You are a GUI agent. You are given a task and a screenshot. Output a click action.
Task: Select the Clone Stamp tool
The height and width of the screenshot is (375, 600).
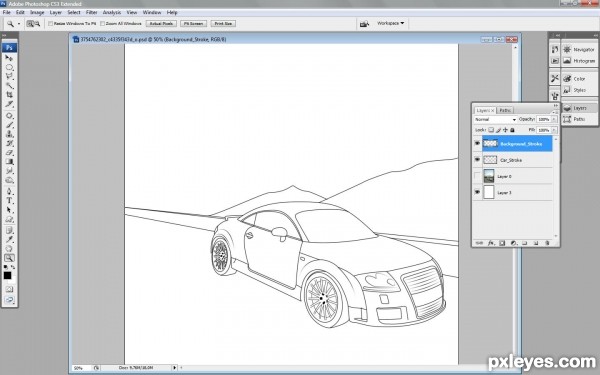pyautogui.click(x=9, y=134)
